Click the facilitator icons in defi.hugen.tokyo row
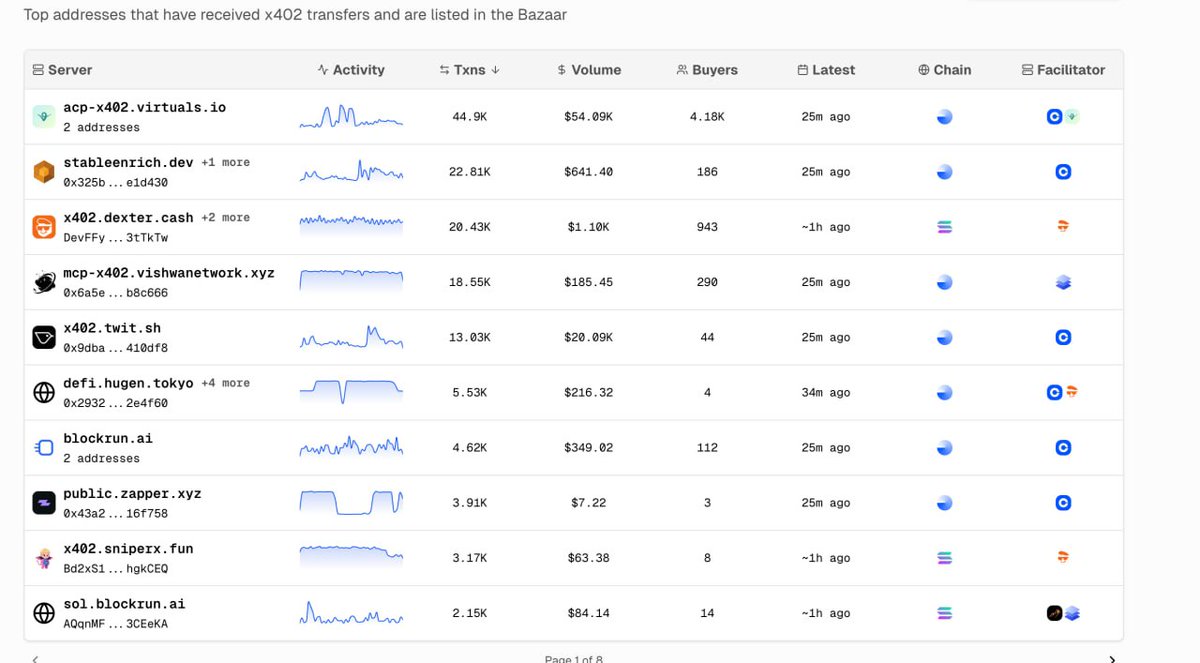 click(x=1062, y=392)
